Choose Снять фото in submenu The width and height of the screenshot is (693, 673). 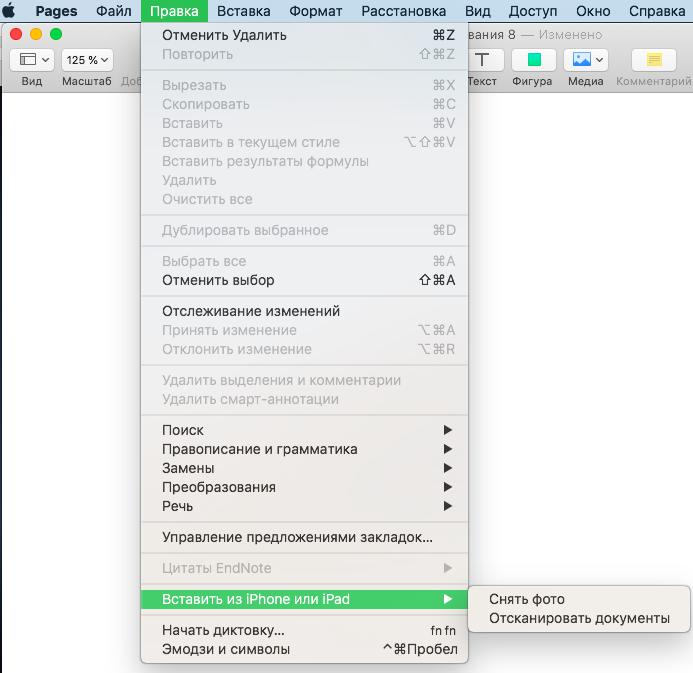(579, 599)
